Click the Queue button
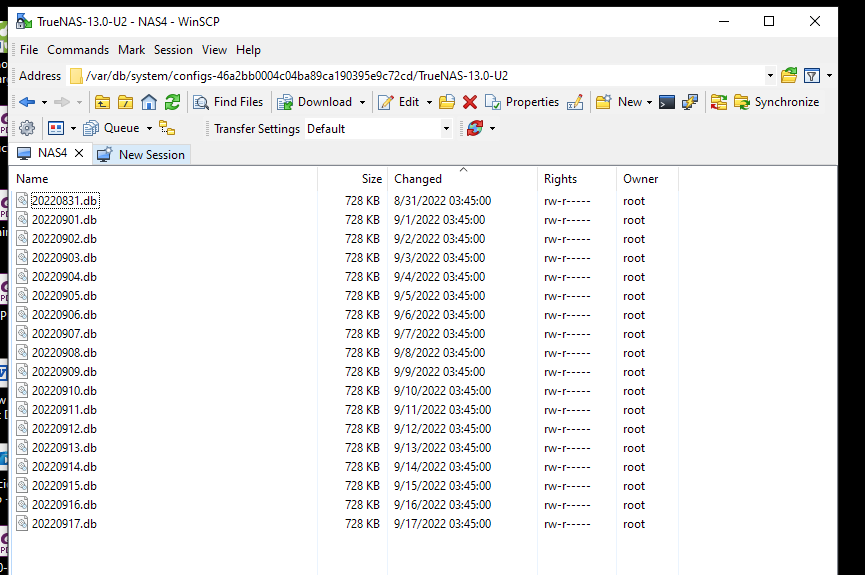This screenshot has height=575, width=865. pos(111,129)
